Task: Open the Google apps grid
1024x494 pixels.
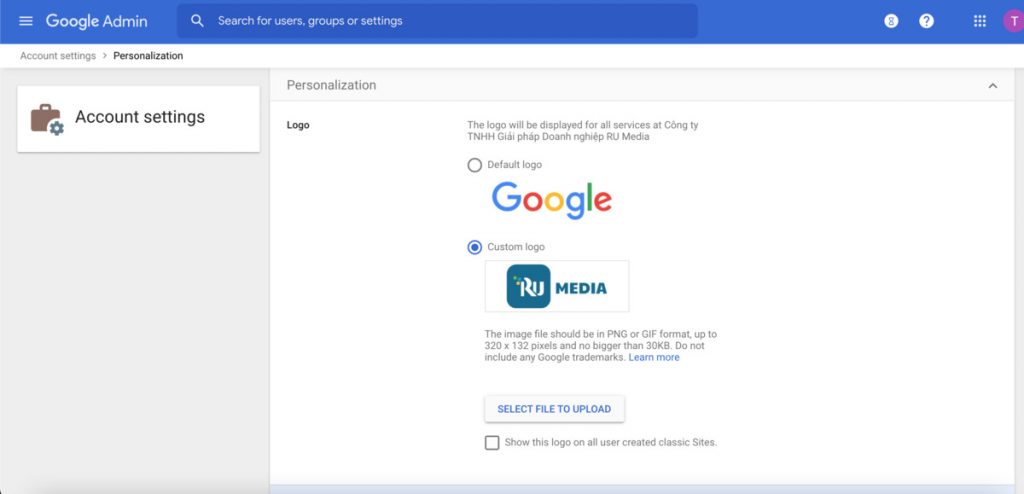Action: tap(980, 21)
